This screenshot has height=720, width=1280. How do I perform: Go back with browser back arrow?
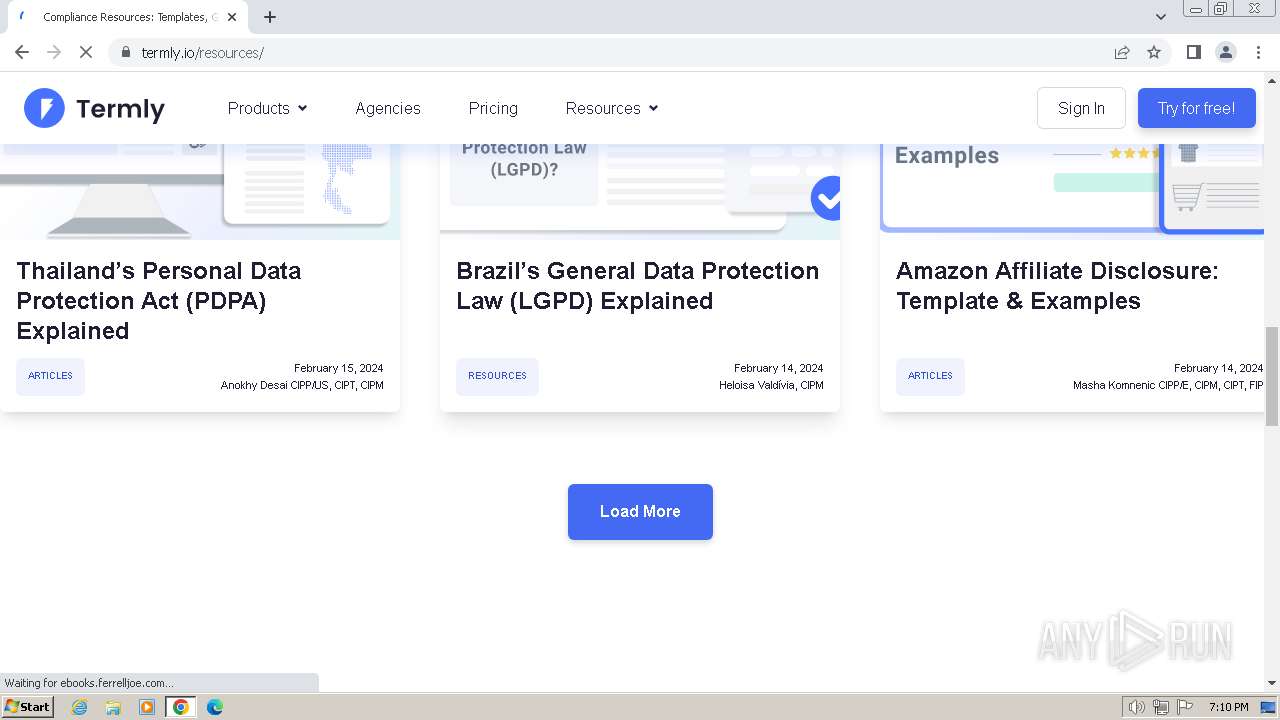pyautogui.click(x=22, y=52)
